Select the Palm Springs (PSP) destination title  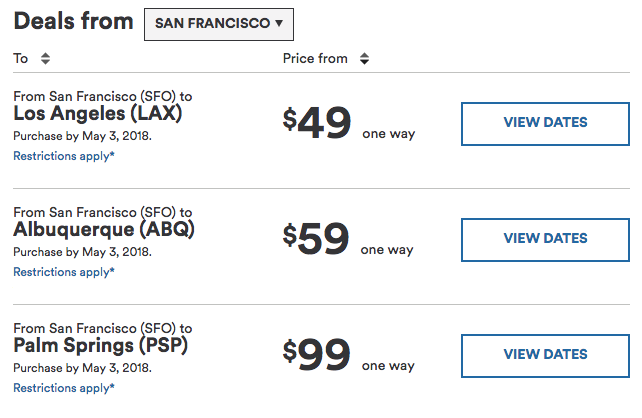coord(101,346)
